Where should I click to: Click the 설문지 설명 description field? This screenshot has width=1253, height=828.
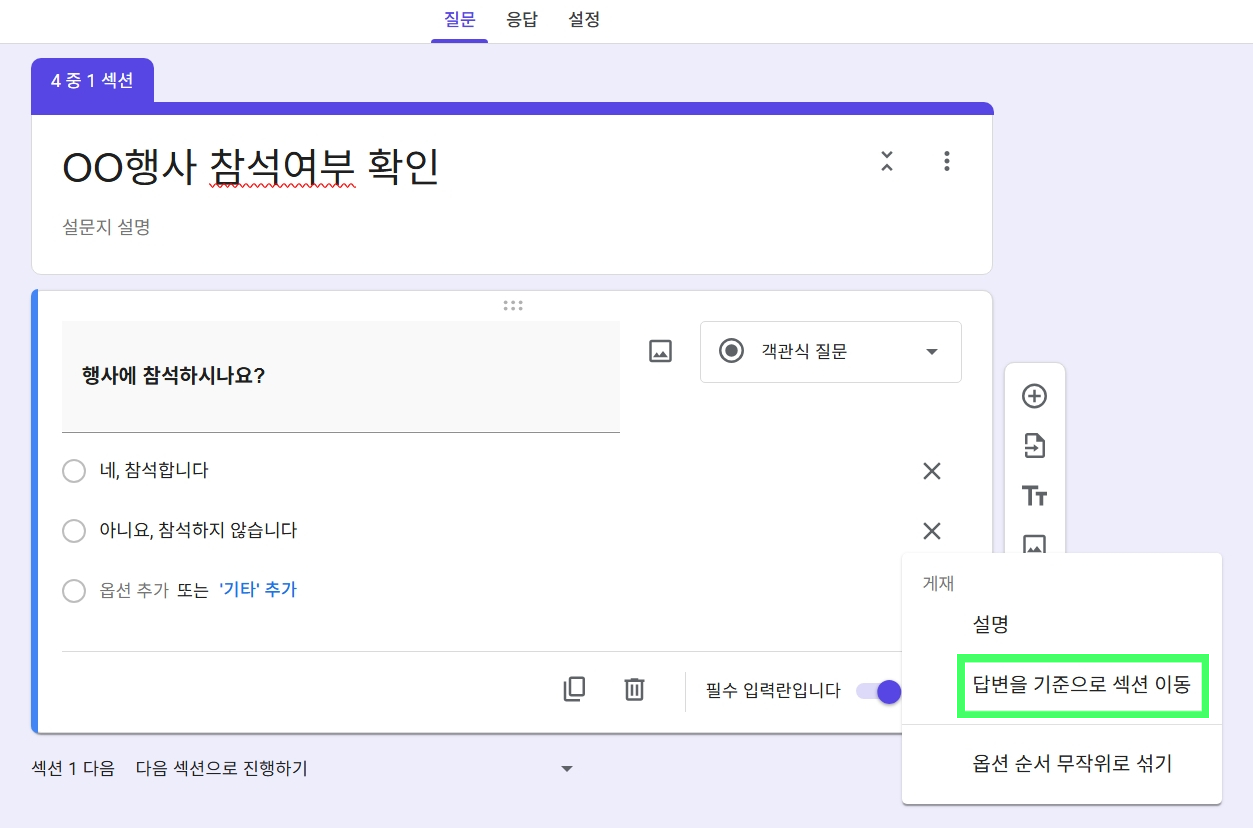click(x=106, y=227)
